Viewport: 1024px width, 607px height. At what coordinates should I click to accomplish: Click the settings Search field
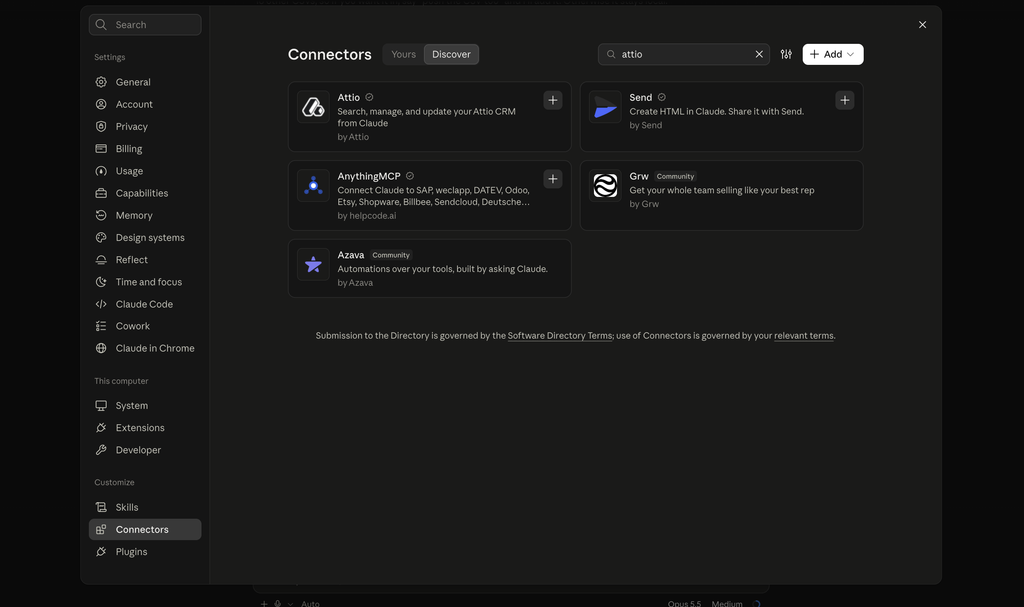pos(145,25)
